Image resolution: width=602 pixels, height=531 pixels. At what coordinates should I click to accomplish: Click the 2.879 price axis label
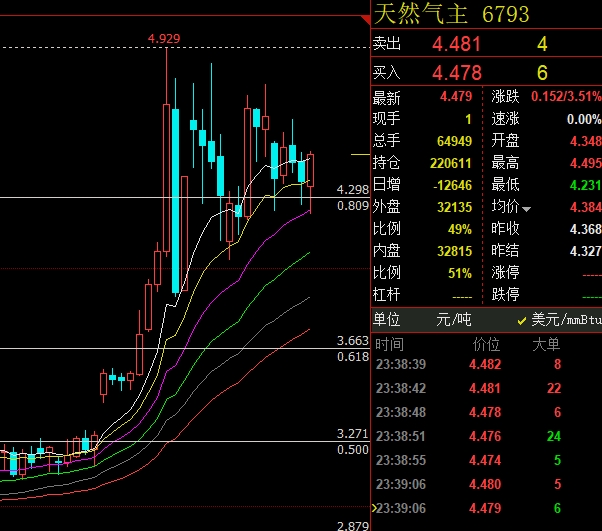(x=352, y=526)
